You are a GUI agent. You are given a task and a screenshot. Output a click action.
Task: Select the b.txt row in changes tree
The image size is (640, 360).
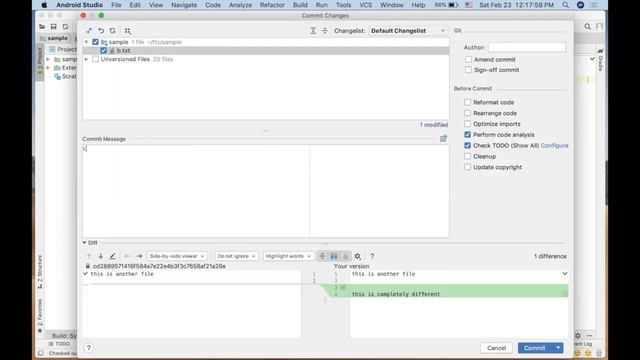tap(266, 51)
